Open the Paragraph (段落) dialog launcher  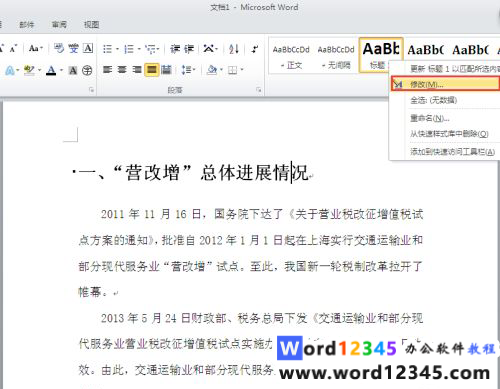pos(259,90)
